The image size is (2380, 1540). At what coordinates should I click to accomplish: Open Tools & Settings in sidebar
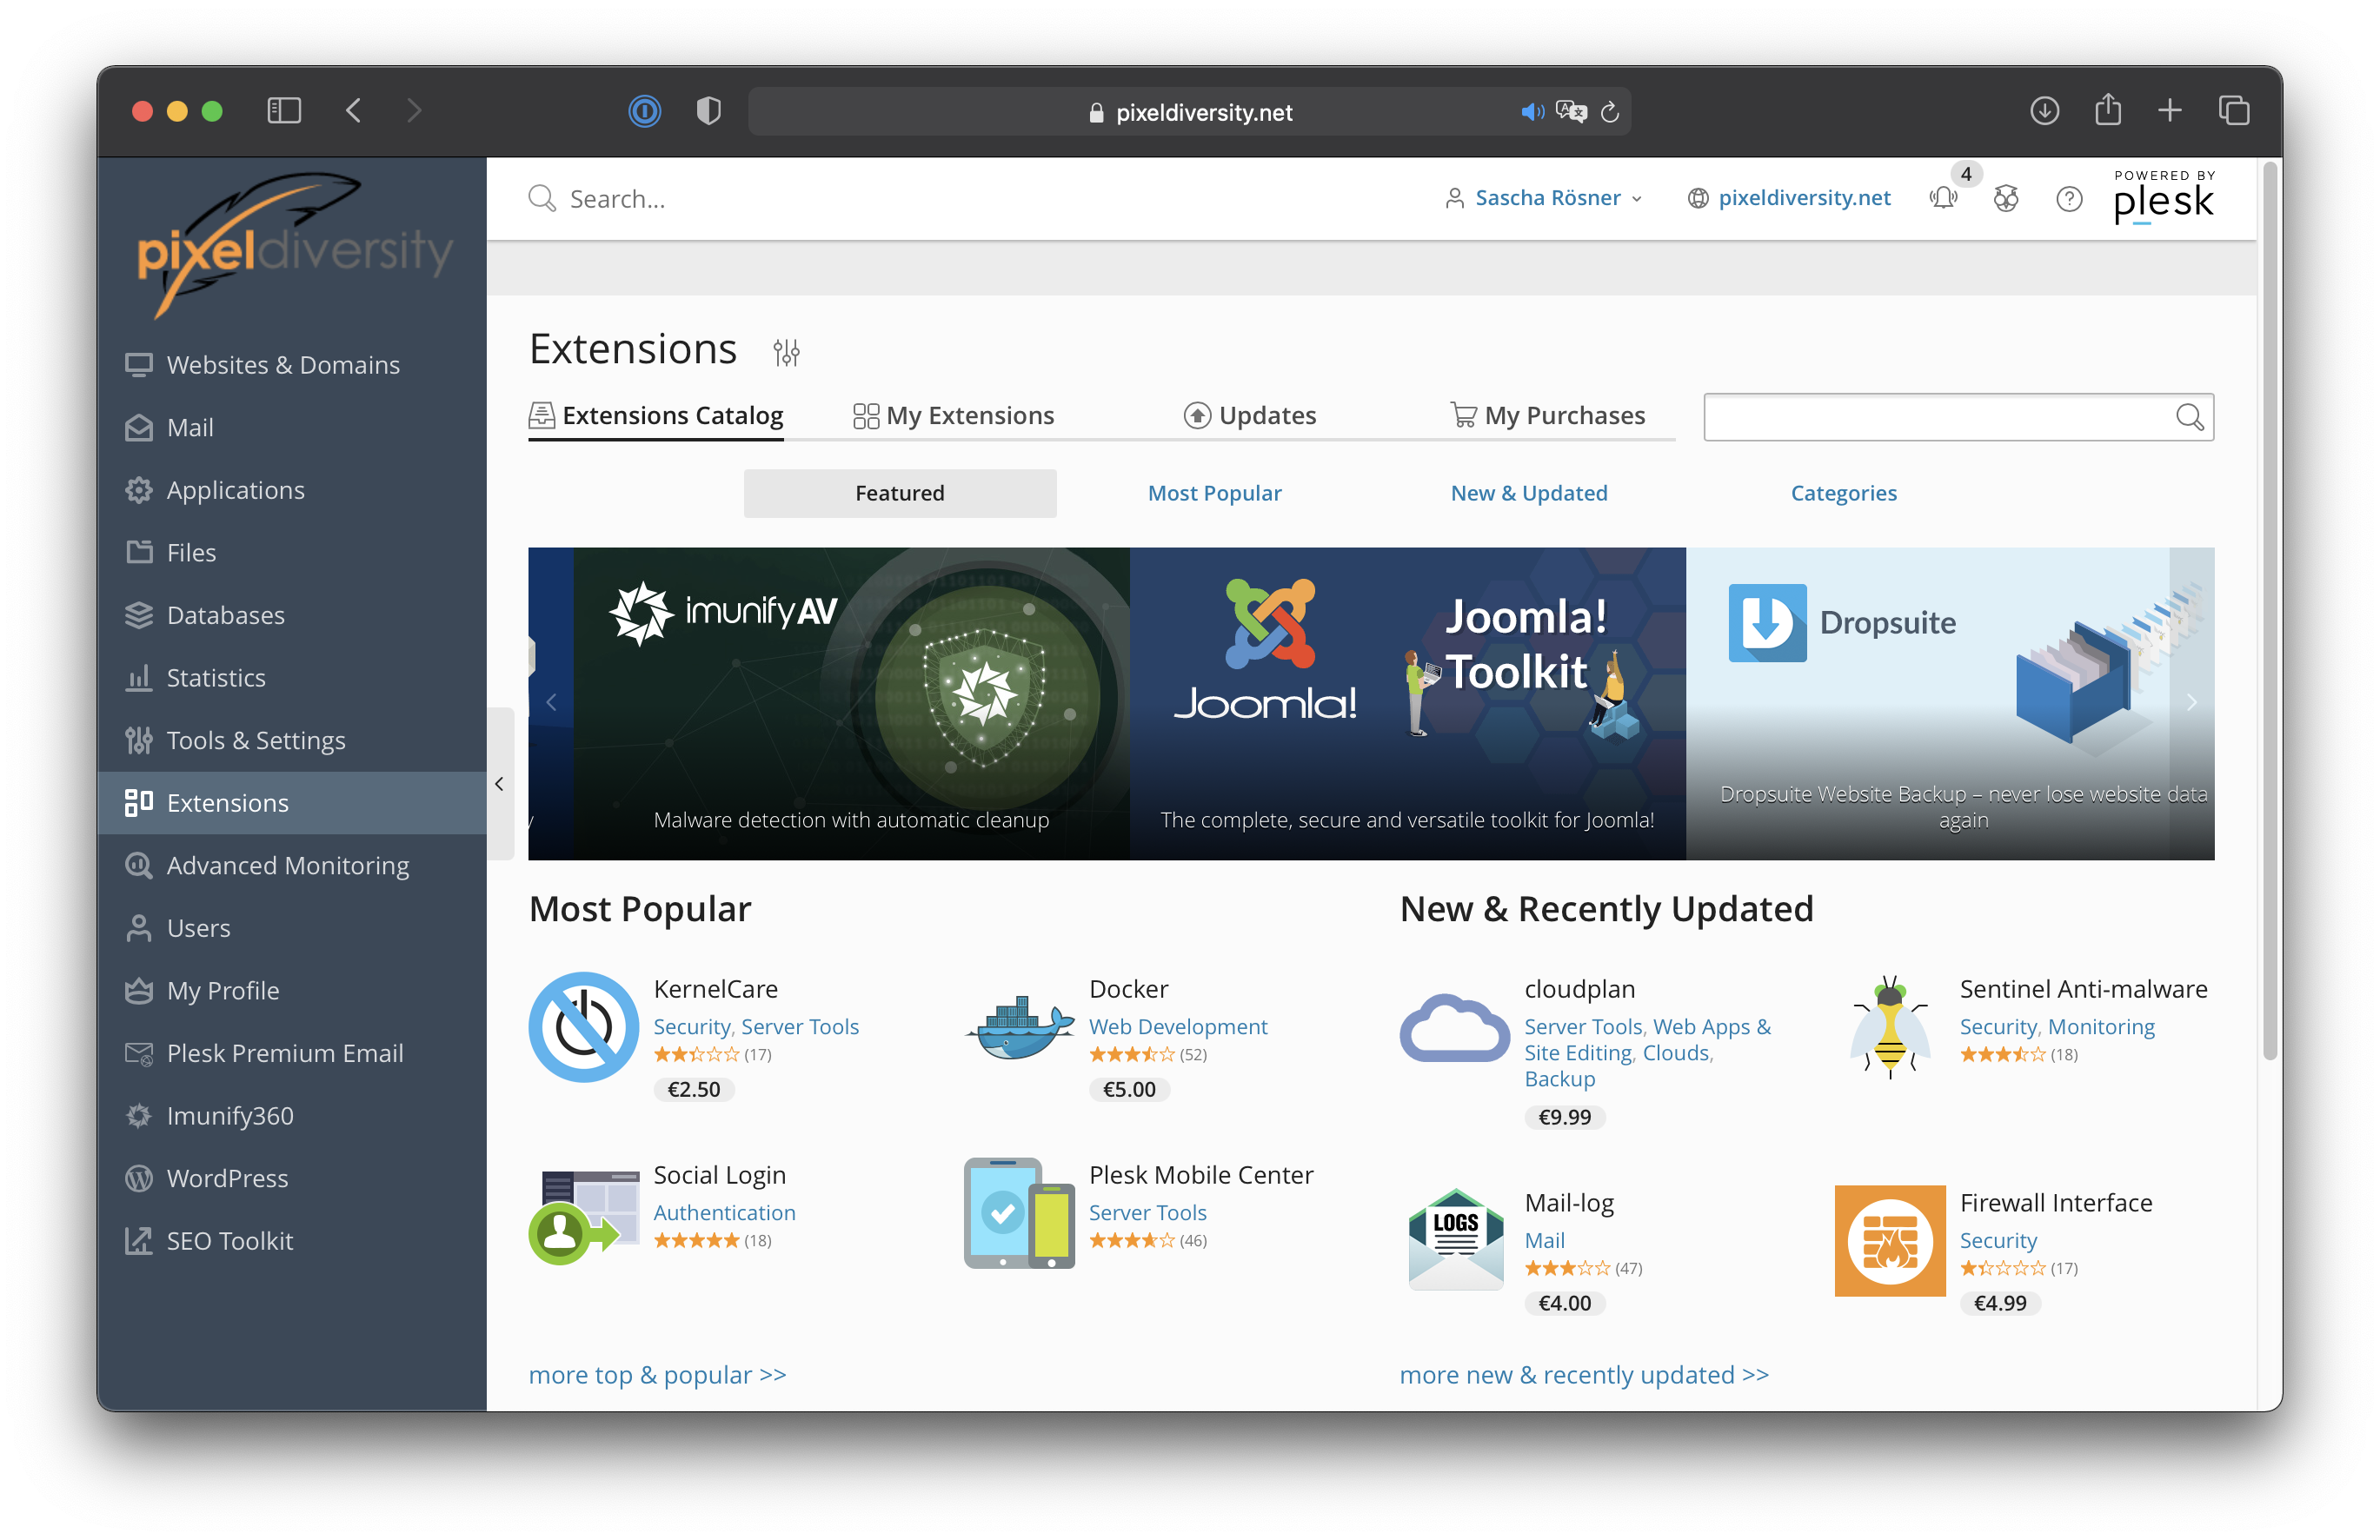click(x=255, y=740)
